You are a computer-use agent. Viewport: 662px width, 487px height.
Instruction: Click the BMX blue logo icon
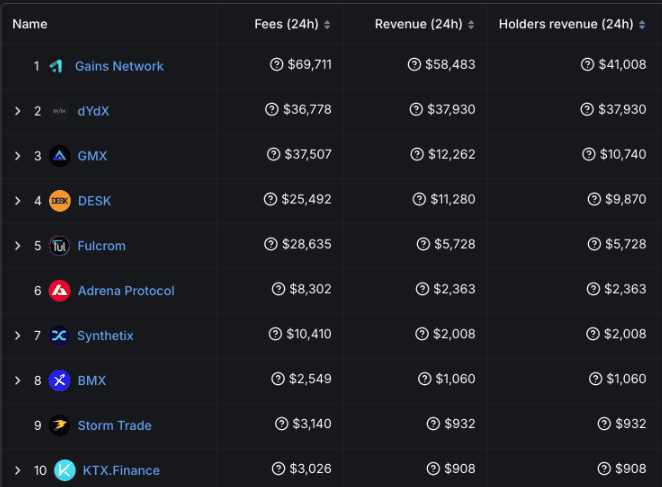59,381
